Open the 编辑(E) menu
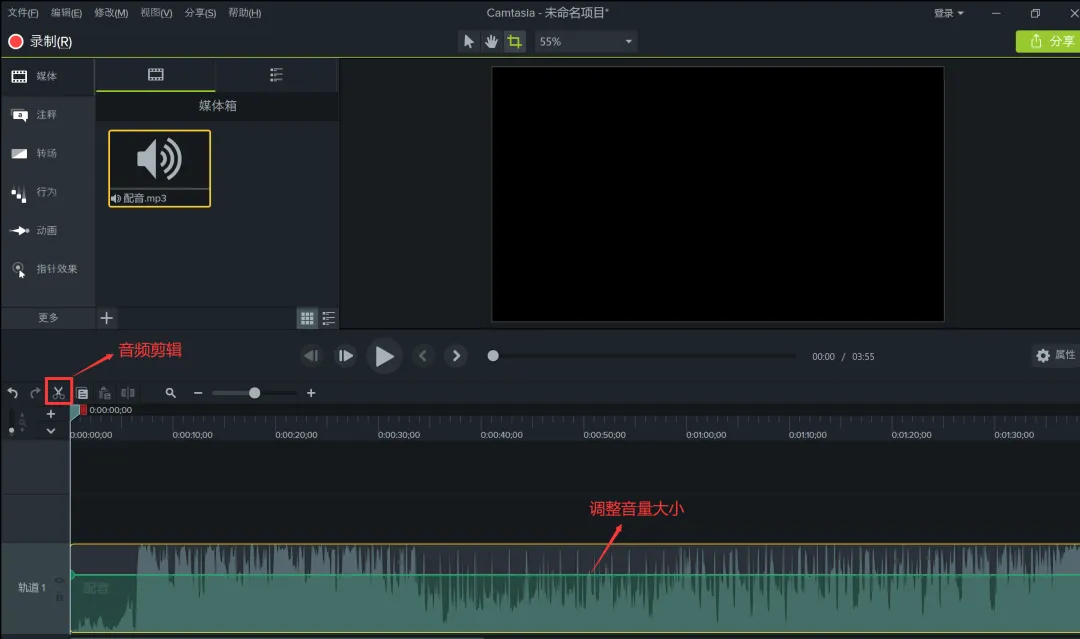 66,13
